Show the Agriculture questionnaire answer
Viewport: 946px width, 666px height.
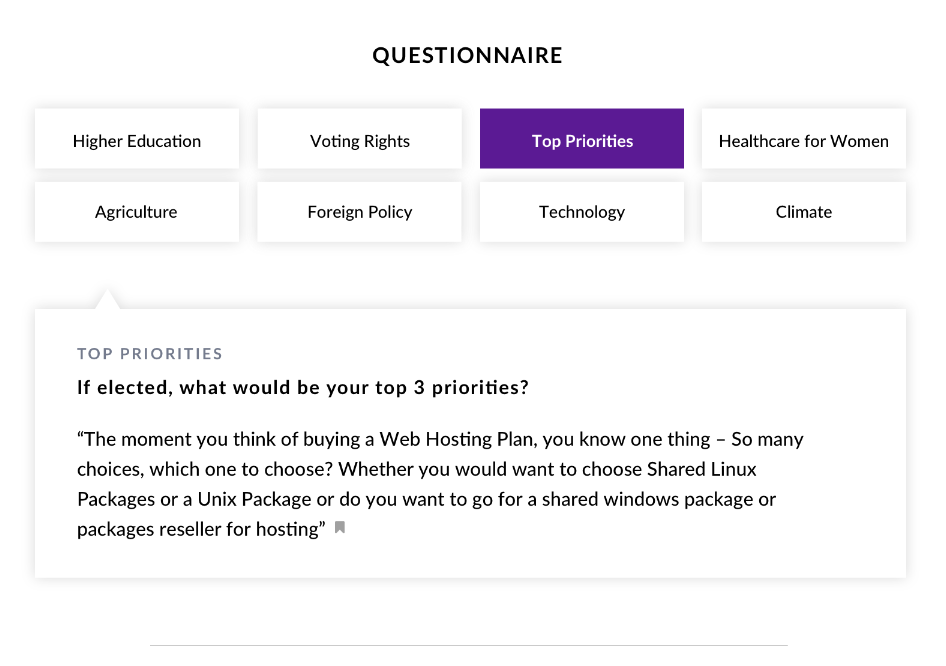coord(137,212)
